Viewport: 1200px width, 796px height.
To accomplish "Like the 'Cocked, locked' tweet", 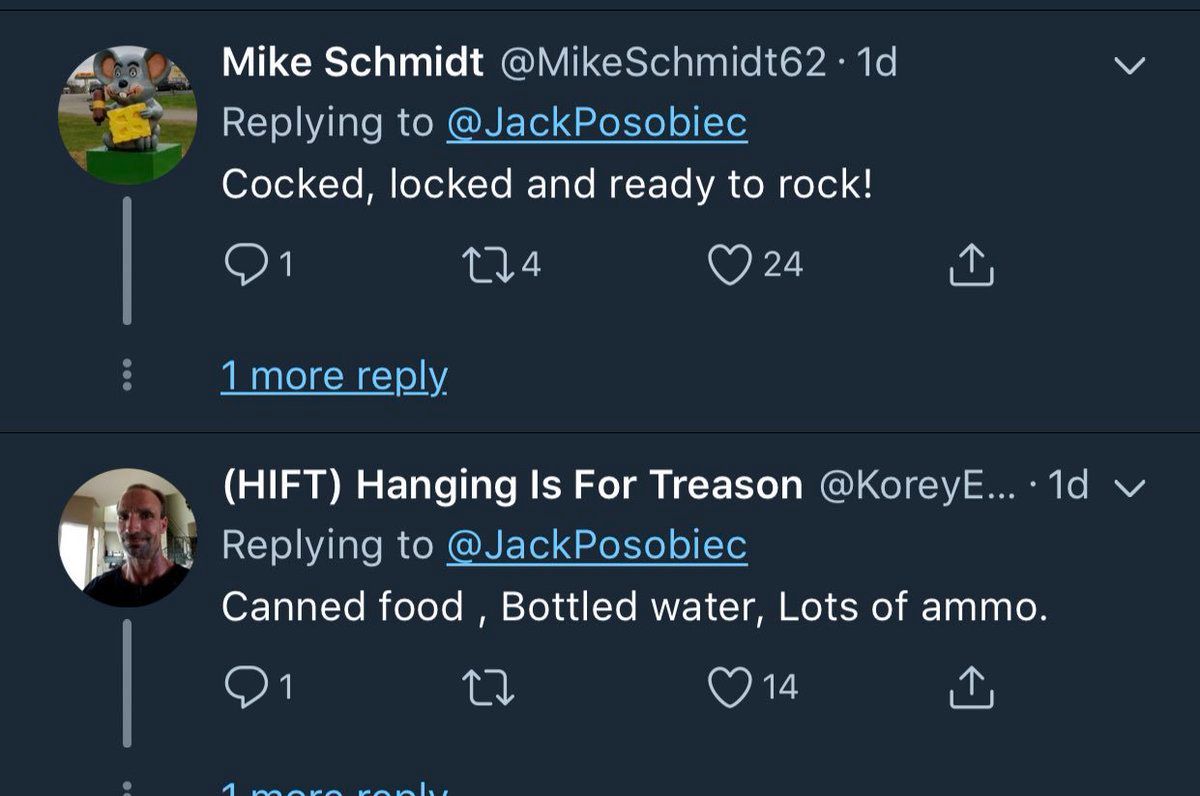I will pos(731,264).
